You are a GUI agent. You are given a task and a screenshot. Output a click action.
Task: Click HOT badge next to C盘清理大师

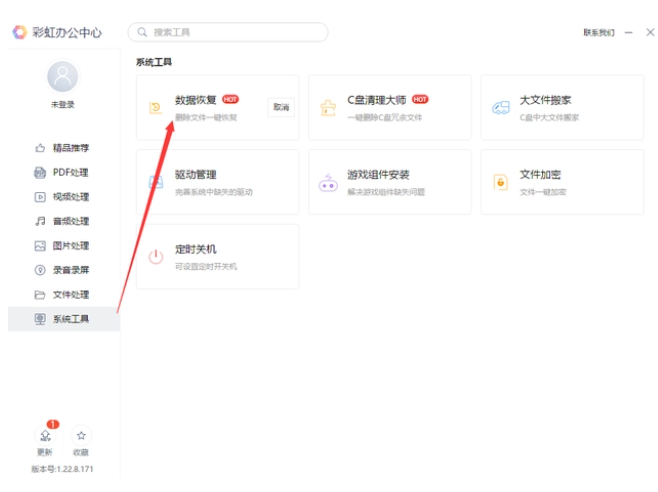420,99
